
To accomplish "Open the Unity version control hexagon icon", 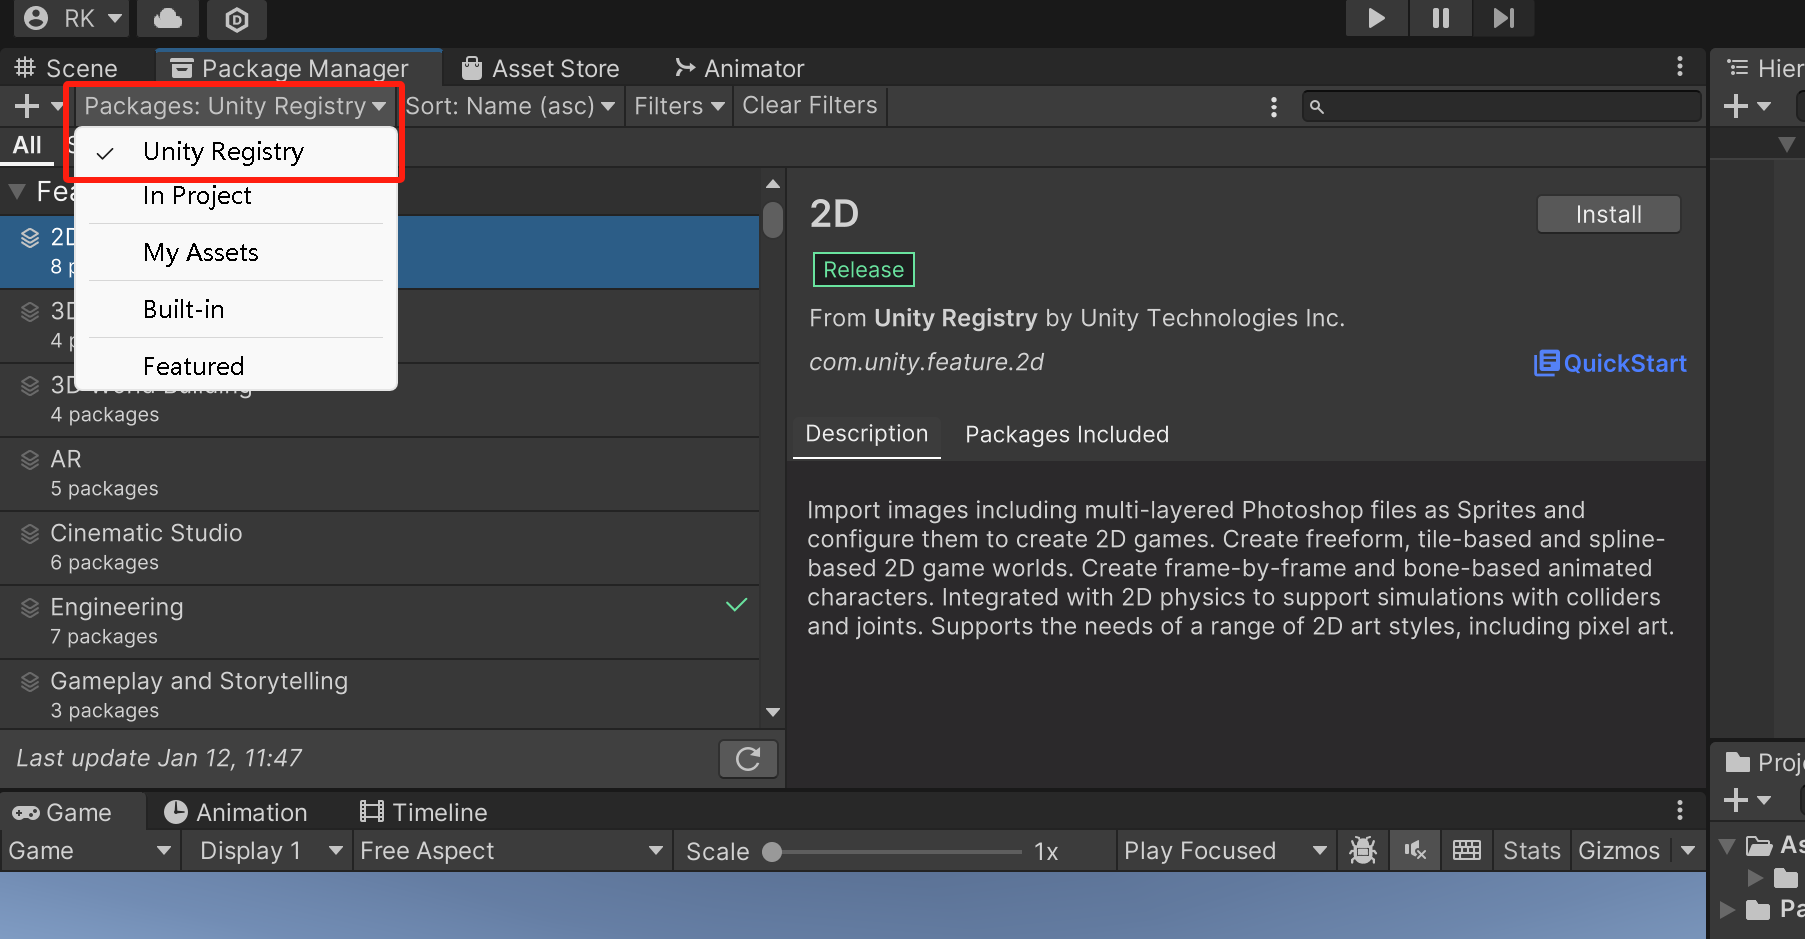I will coord(237,19).
